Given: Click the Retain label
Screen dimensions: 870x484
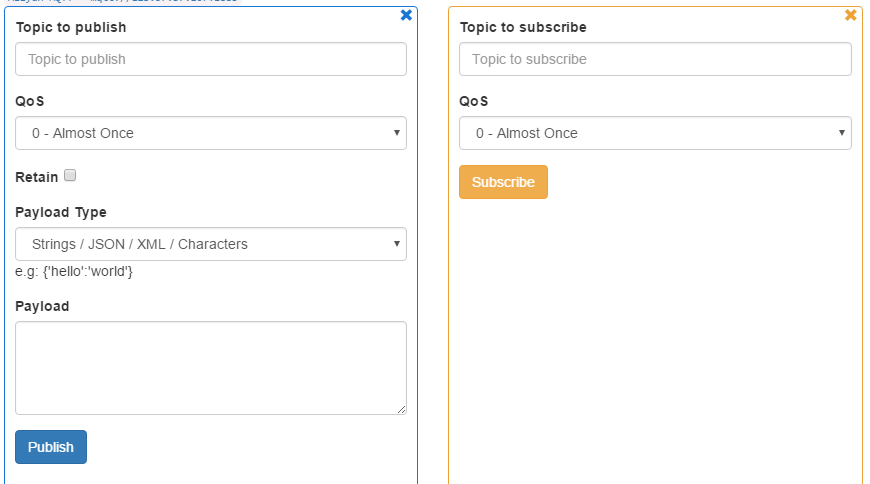Looking at the screenshot, I should coord(37,177).
